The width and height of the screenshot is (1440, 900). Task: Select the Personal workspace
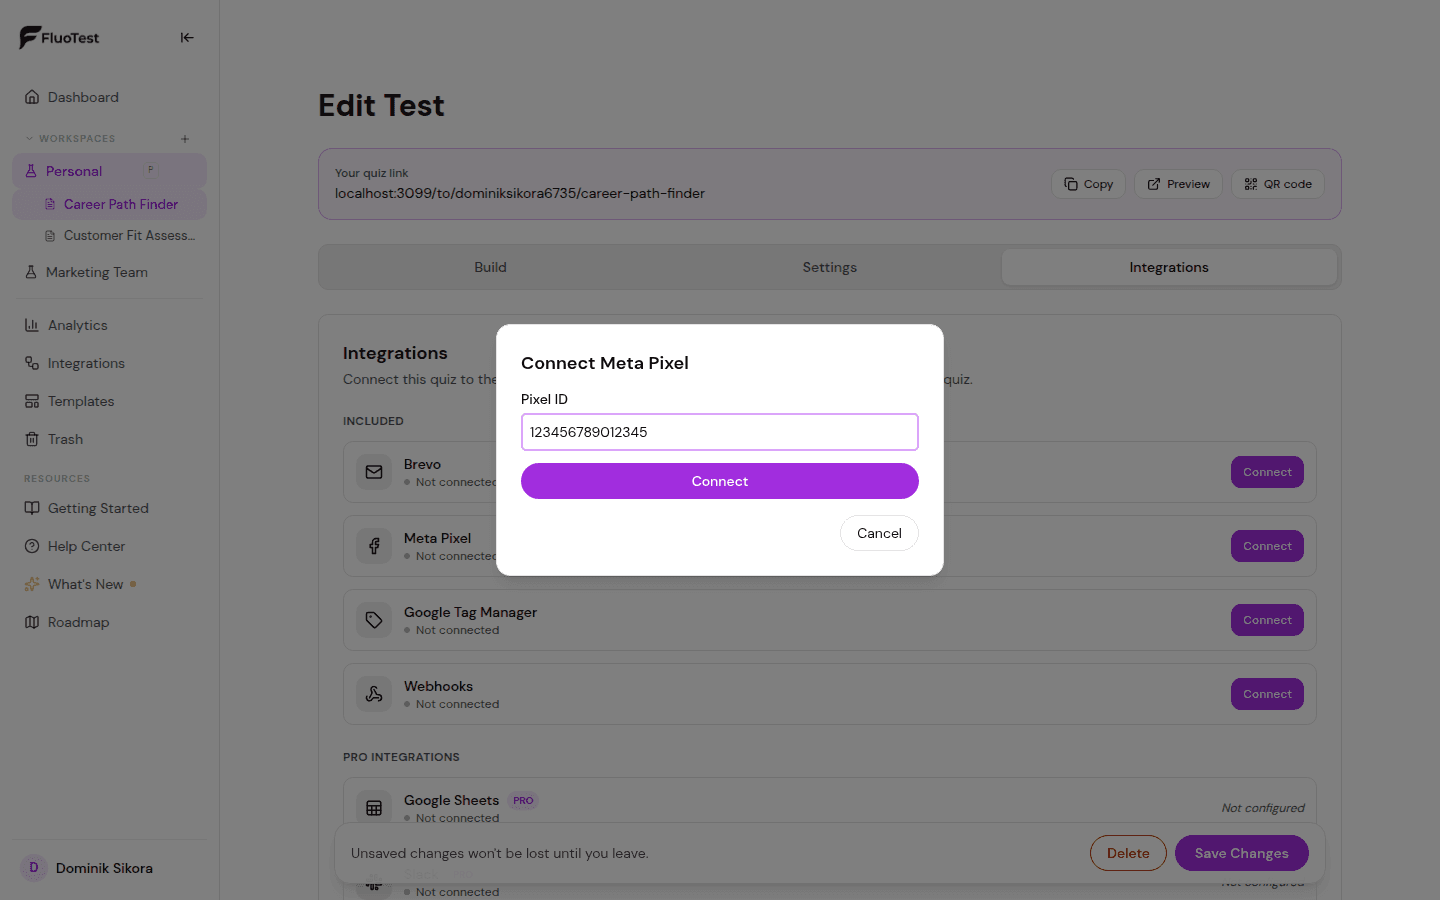(110, 171)
